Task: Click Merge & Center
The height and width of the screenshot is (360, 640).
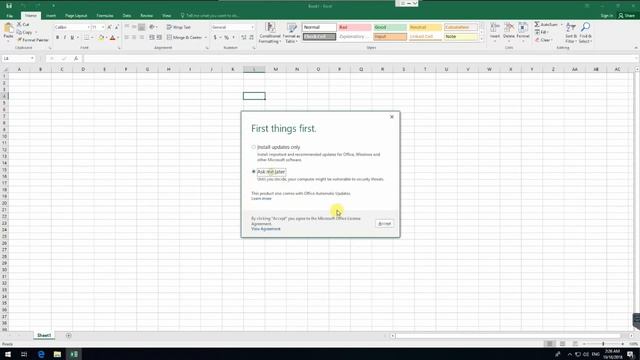Action: 184,38
